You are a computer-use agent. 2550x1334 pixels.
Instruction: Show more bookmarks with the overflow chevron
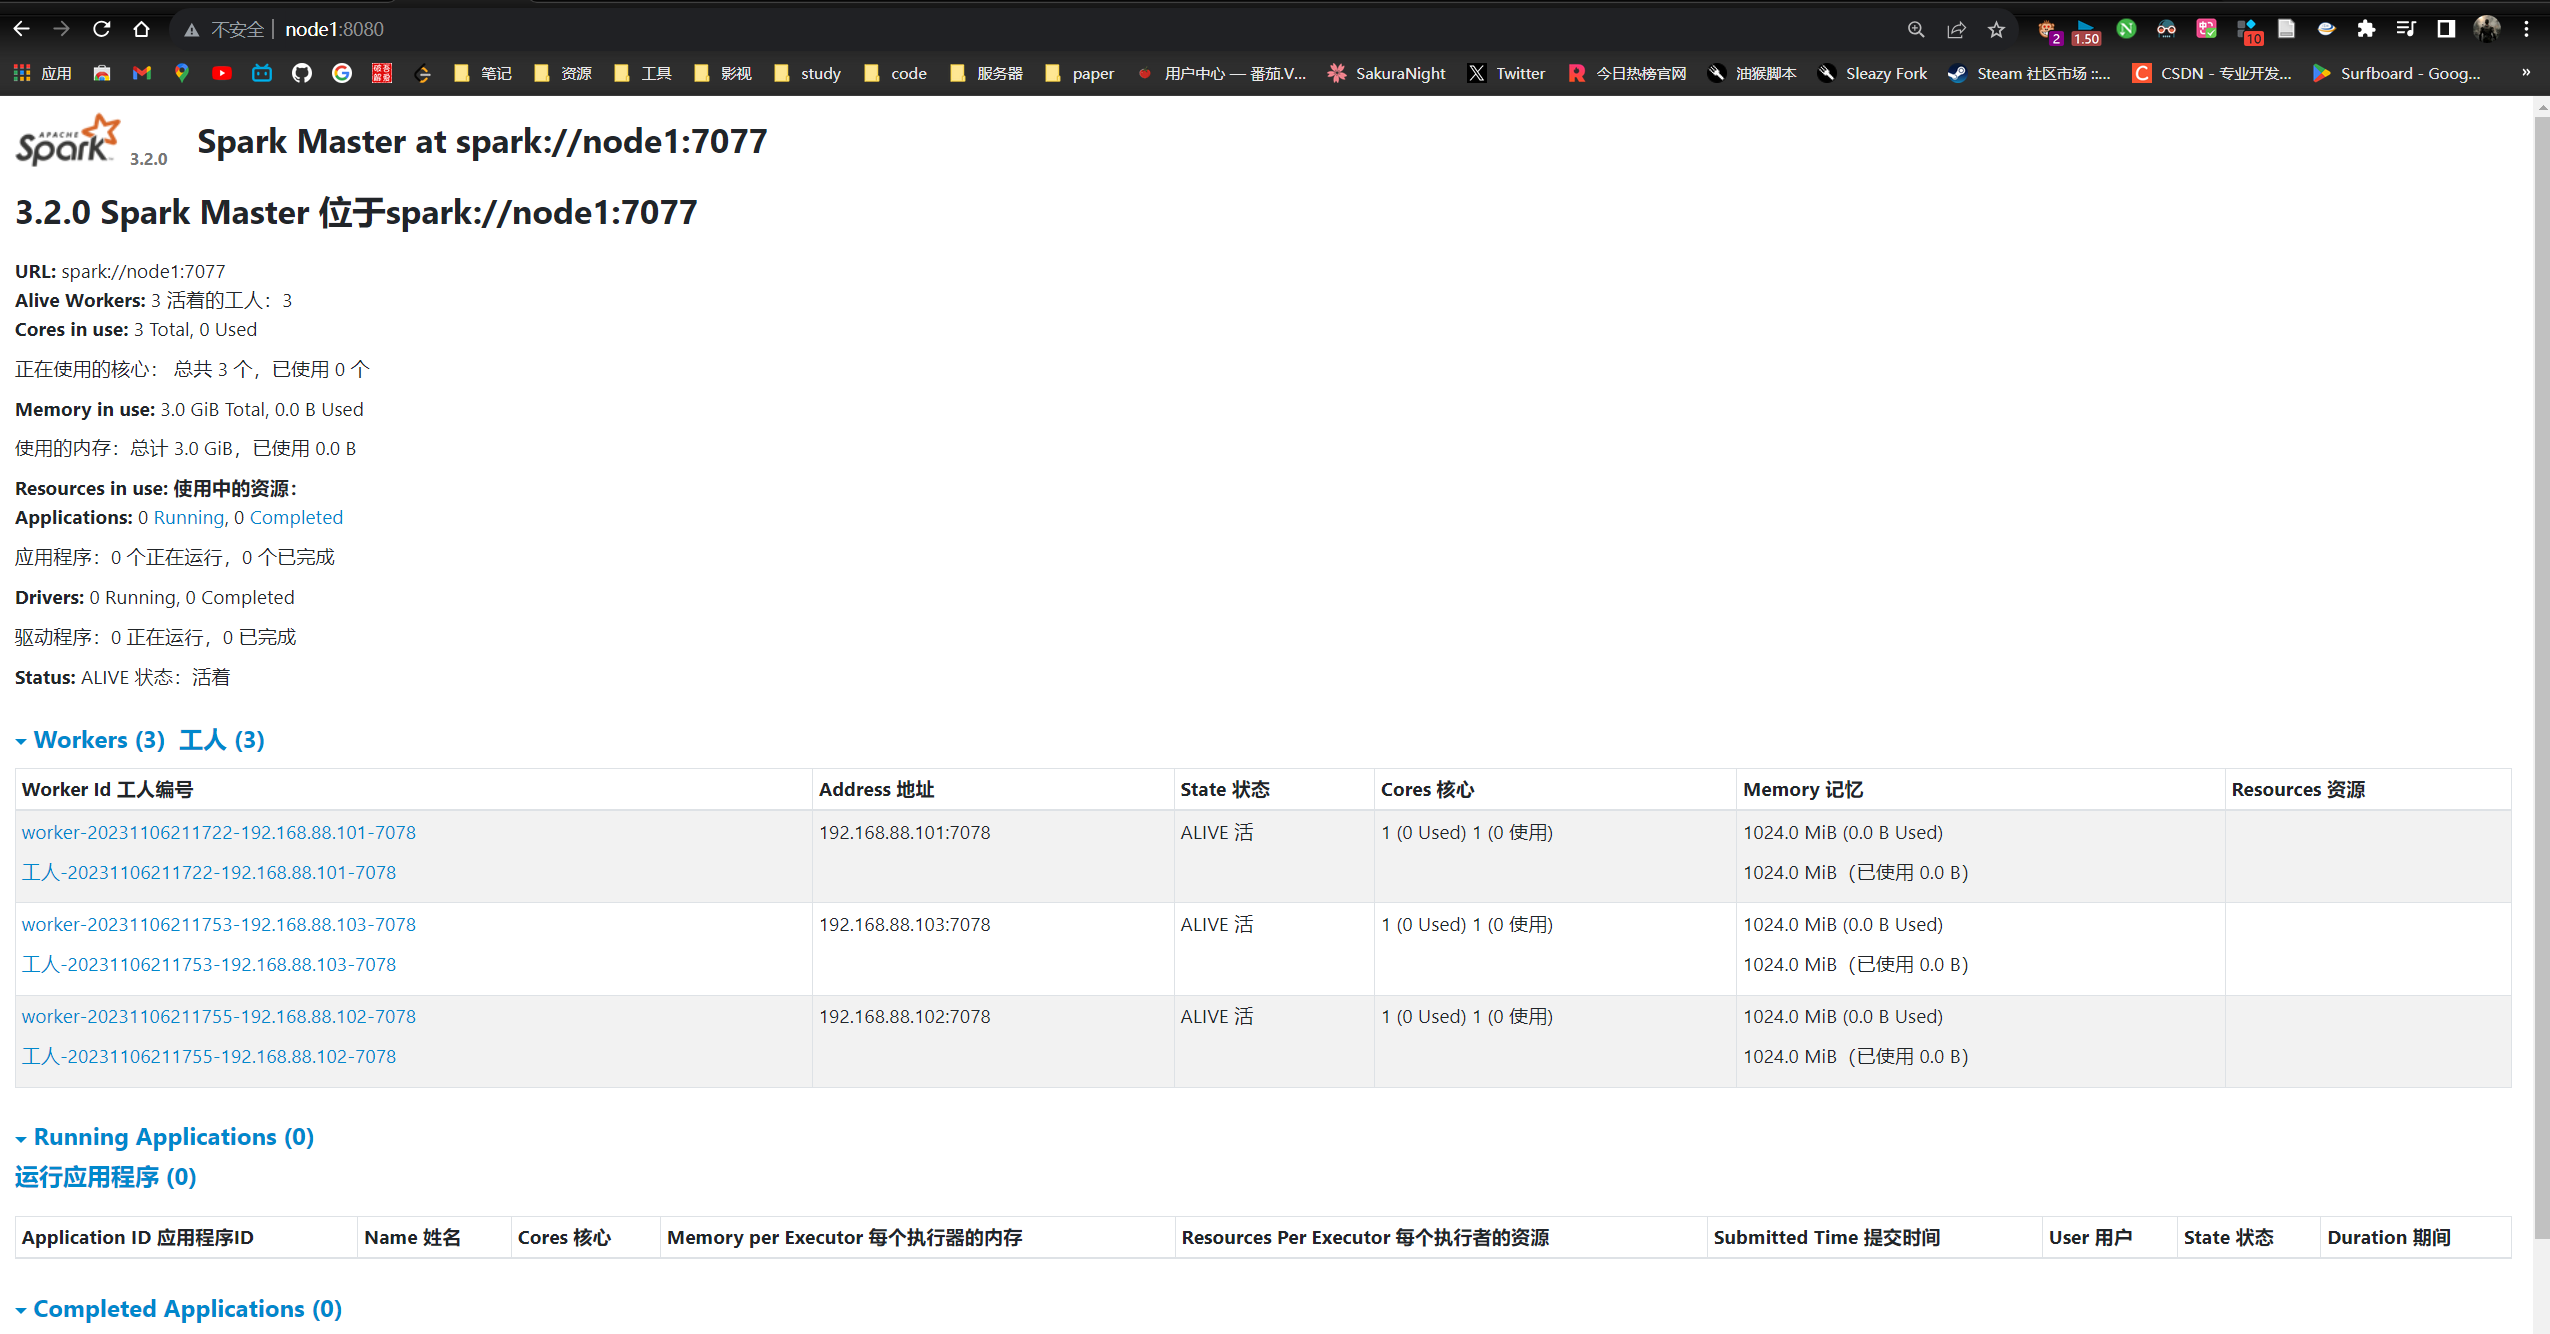coord(2526,72)
